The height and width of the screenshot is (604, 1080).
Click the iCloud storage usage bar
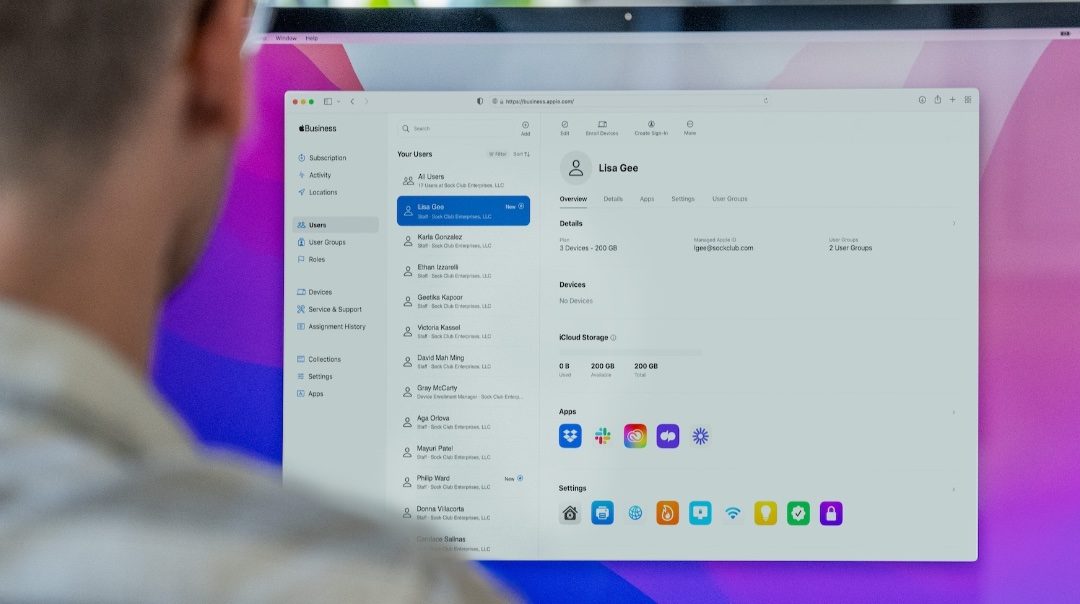630,351
